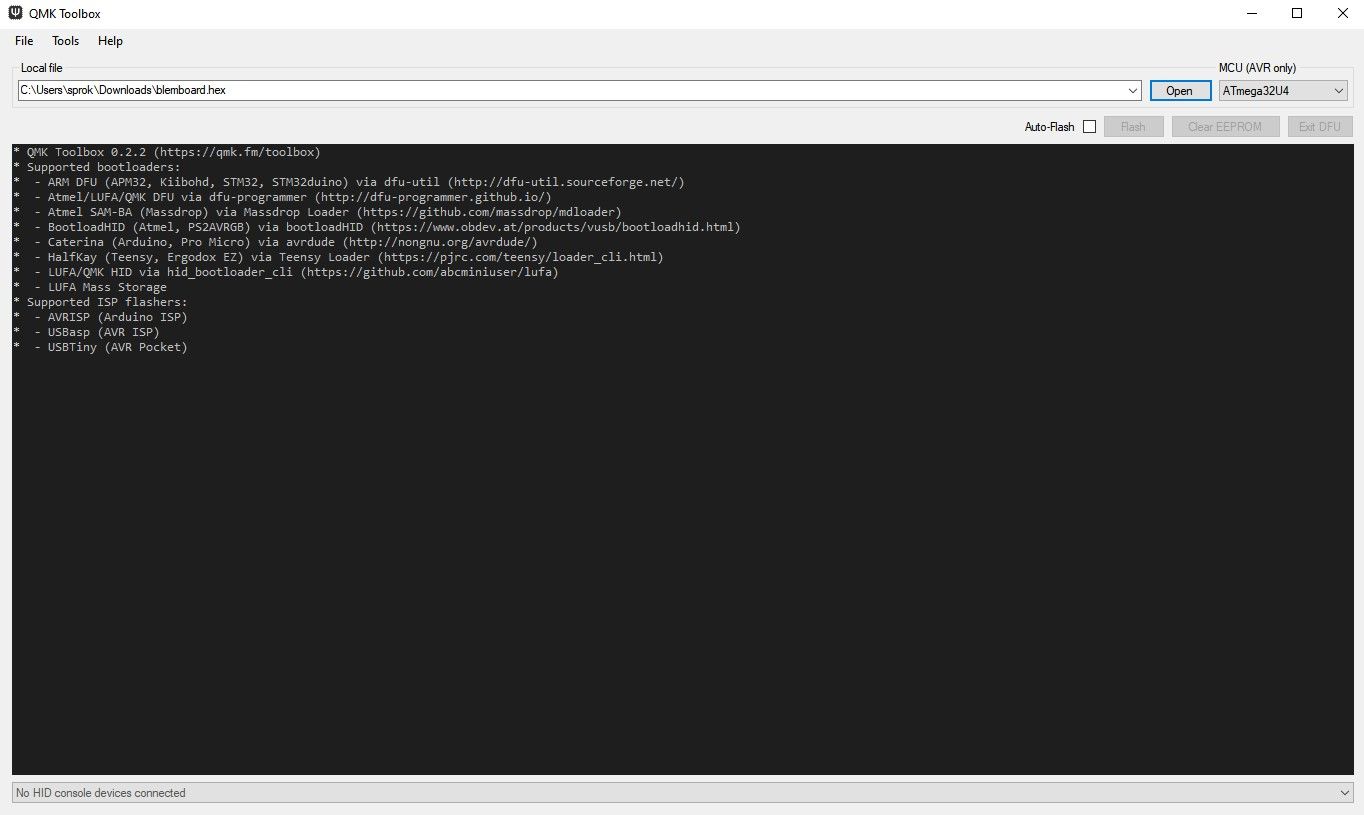This screenshot has height=815, width=1364.
Task: Select the blemboard.hex path text
Action: pyautogui.click(x=120, y=90)
